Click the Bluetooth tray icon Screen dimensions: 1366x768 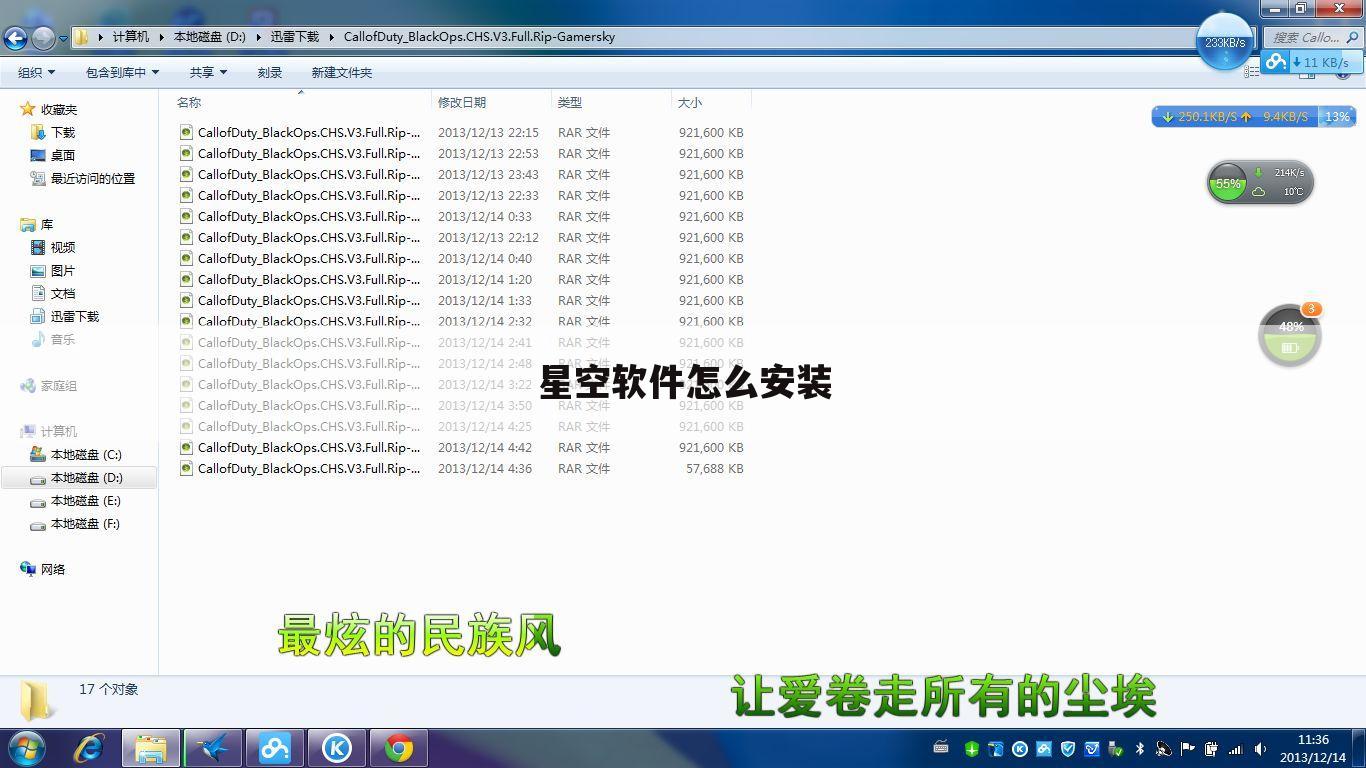pyautogui.click(x=1139, y=748)
